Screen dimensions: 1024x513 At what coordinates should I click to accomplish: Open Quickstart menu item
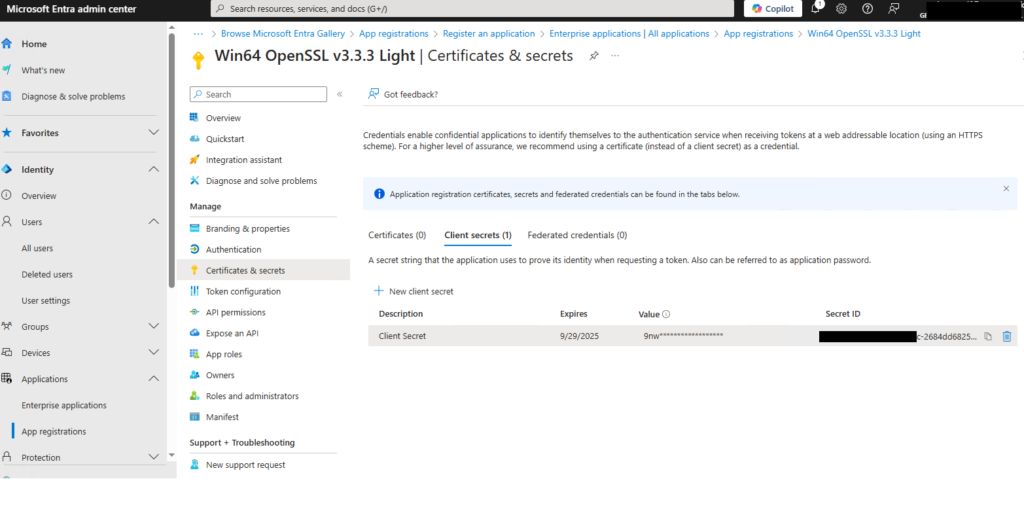pyautogui.click(x=225, y=139)
